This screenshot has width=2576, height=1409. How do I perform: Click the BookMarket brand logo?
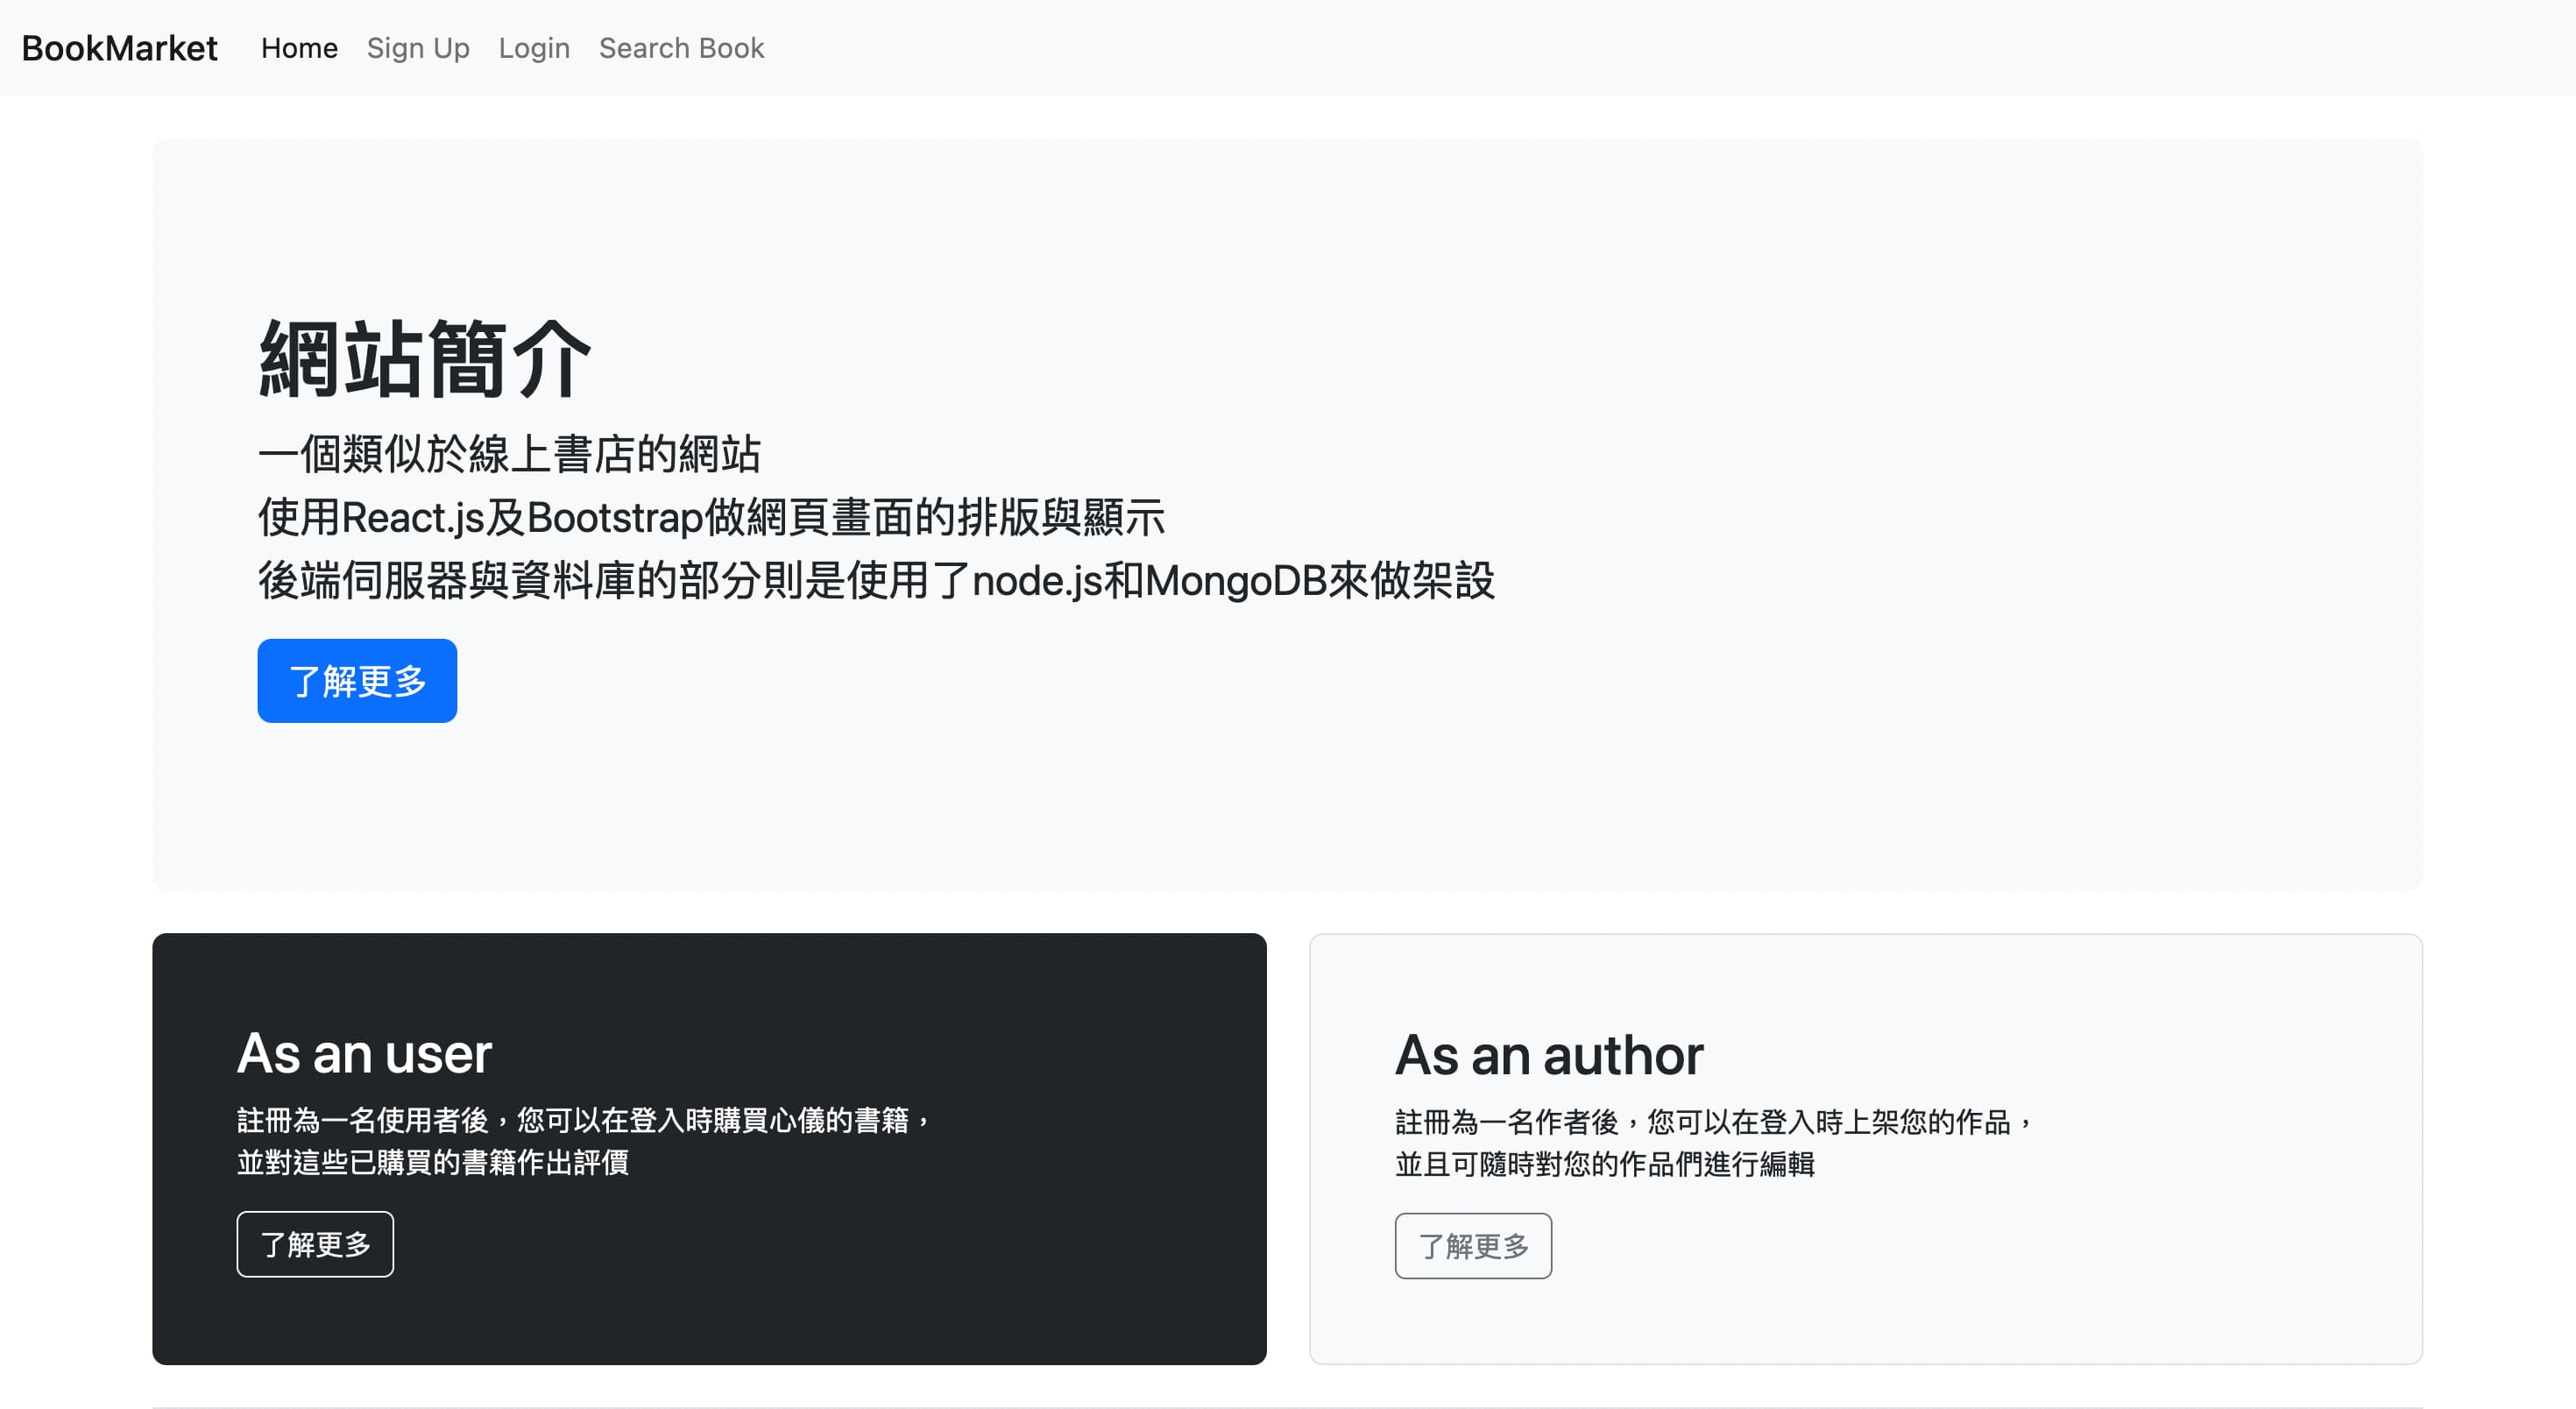[x=119, y=48]
